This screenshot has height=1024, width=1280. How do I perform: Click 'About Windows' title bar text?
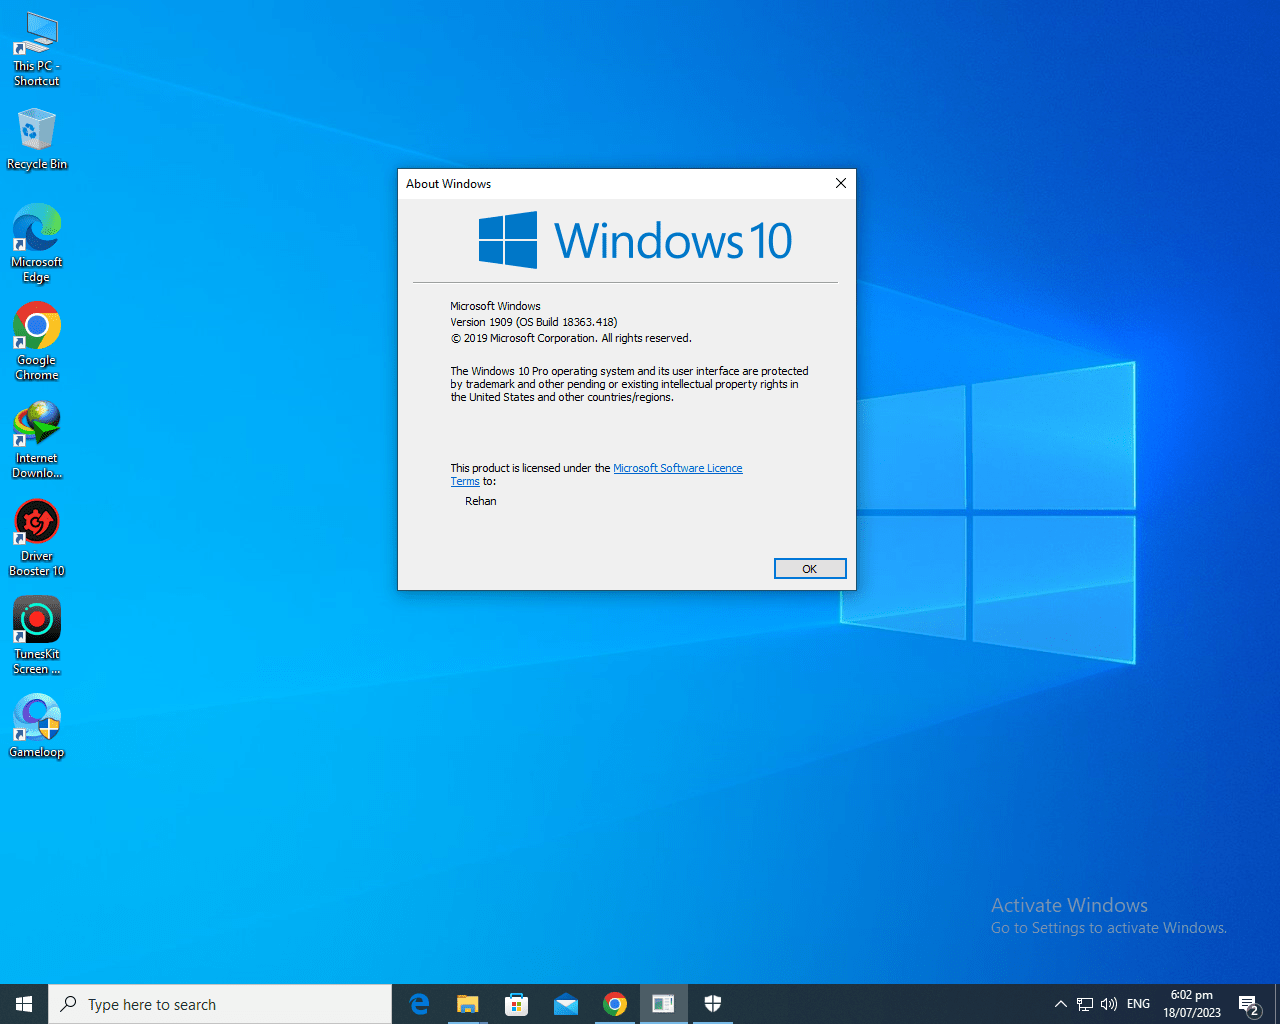(x=449, y=184)
